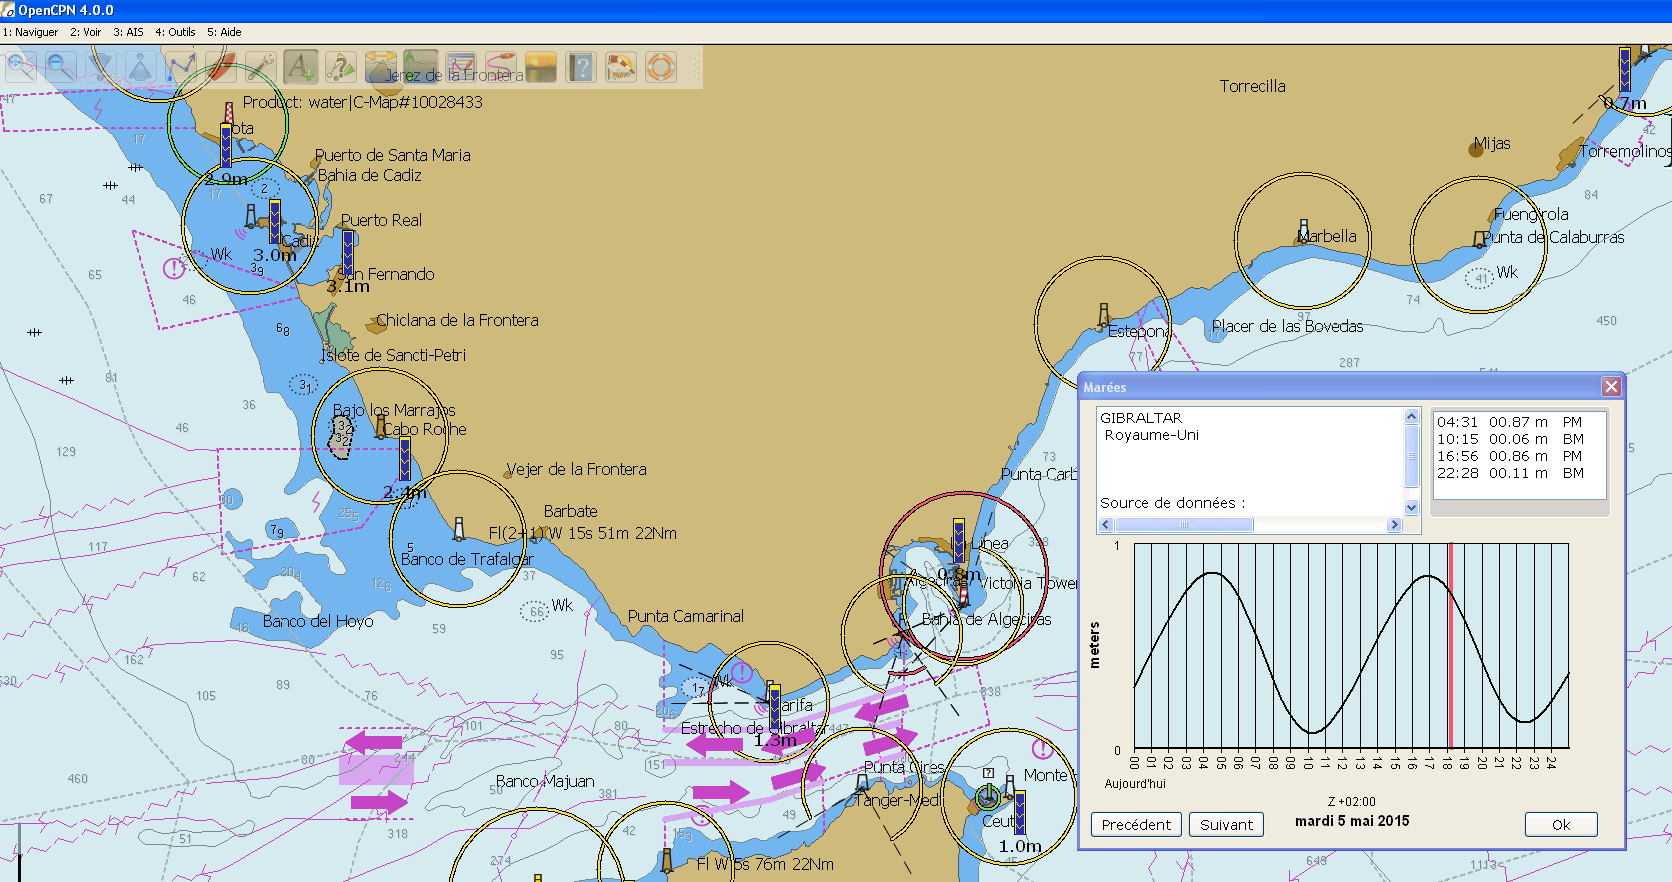This screenshot has width=1672, height=882.
Task: Click the lifebuoy with flag toolbar icon
Action: tap(620, 67)
